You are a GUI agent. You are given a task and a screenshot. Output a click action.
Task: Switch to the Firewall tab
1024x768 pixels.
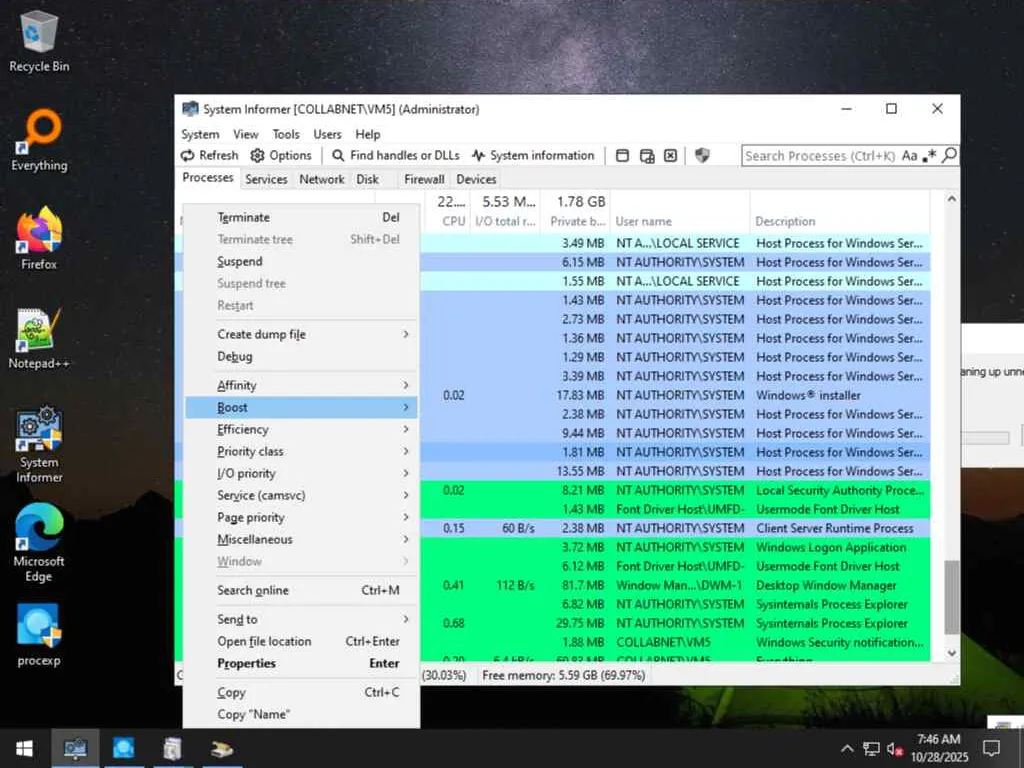(424, 179)
